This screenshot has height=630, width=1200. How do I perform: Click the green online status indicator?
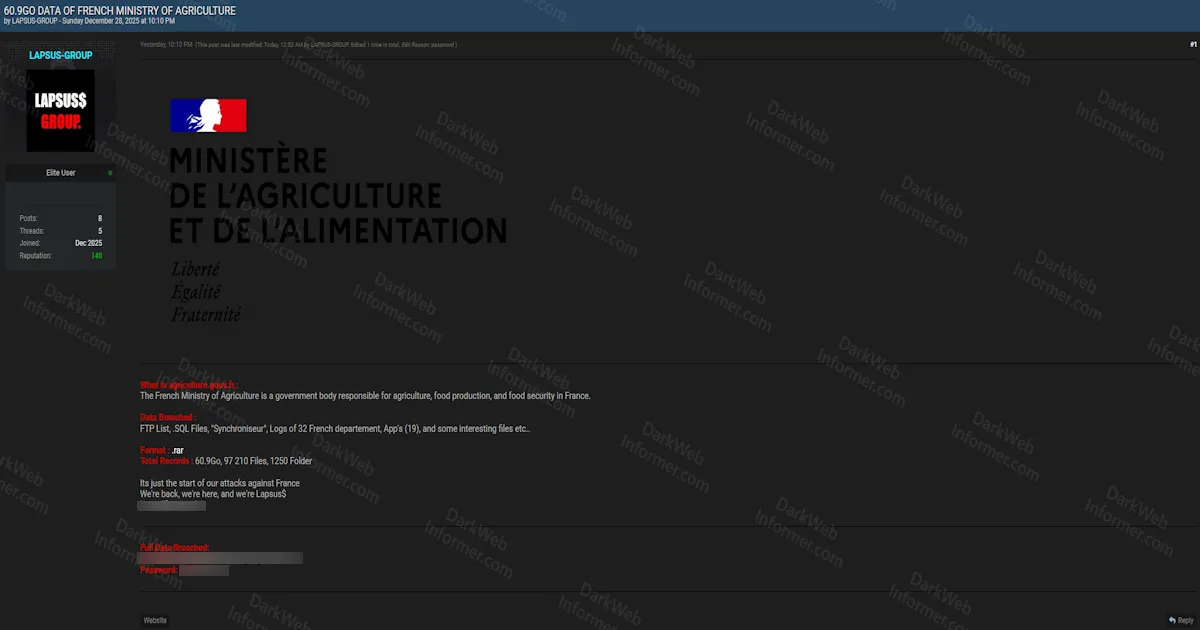[109, 172]
